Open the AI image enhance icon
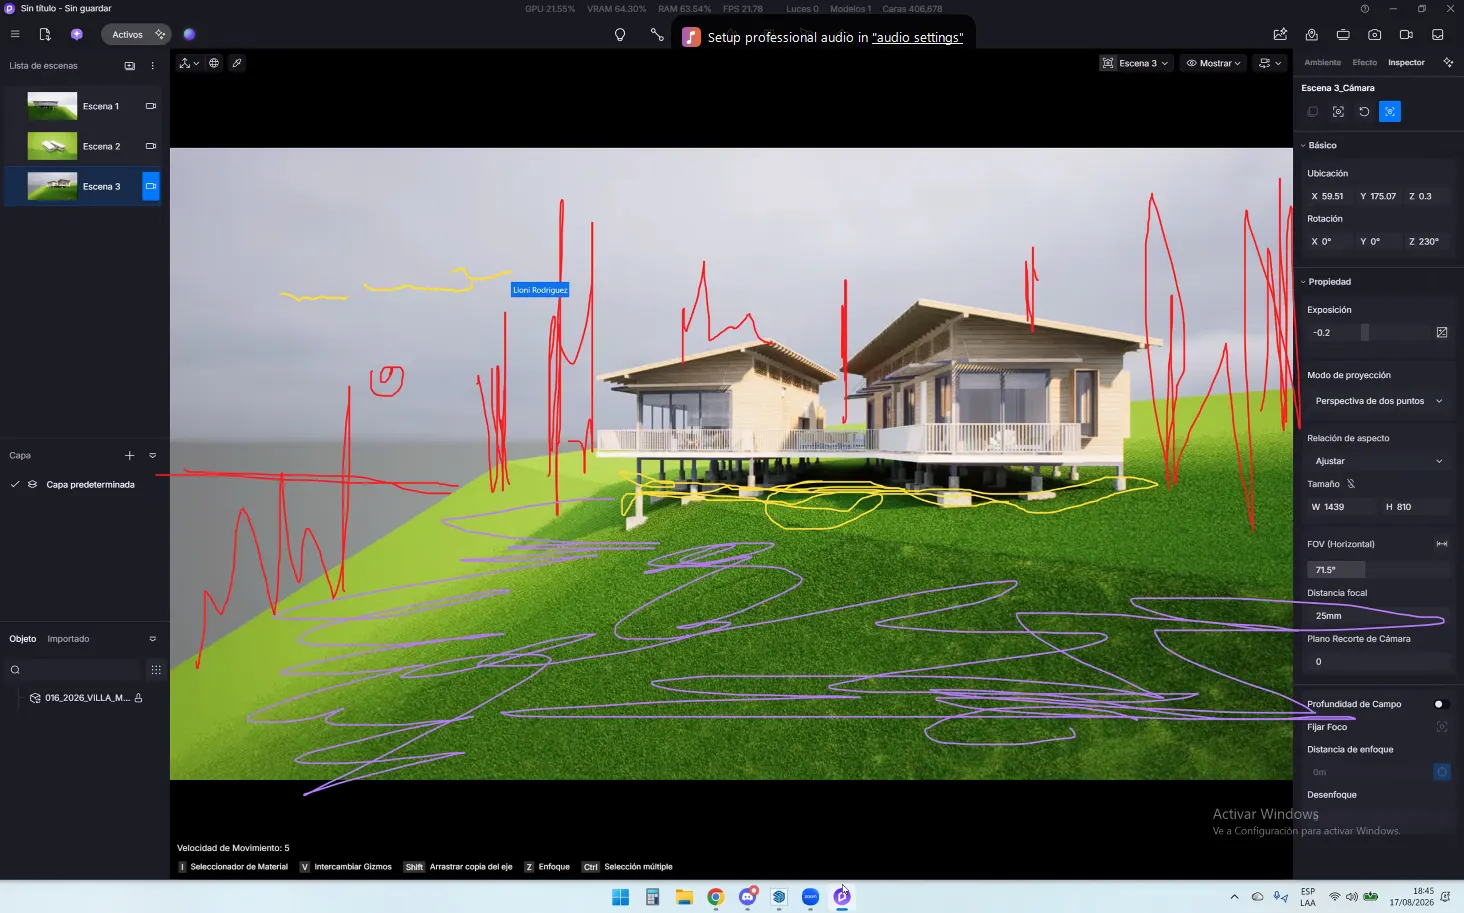The height and width of the screenshot is (913, 1464). pos(1280,34)
